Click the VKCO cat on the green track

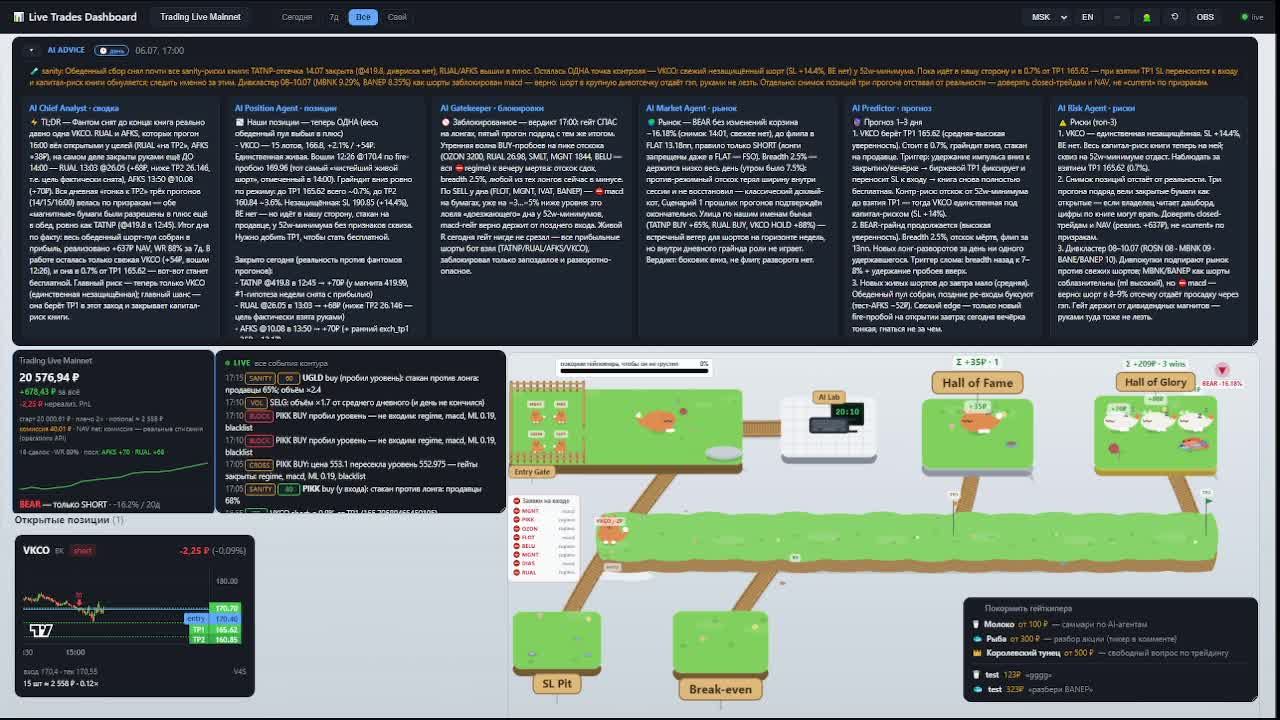[x=611, y=532]
